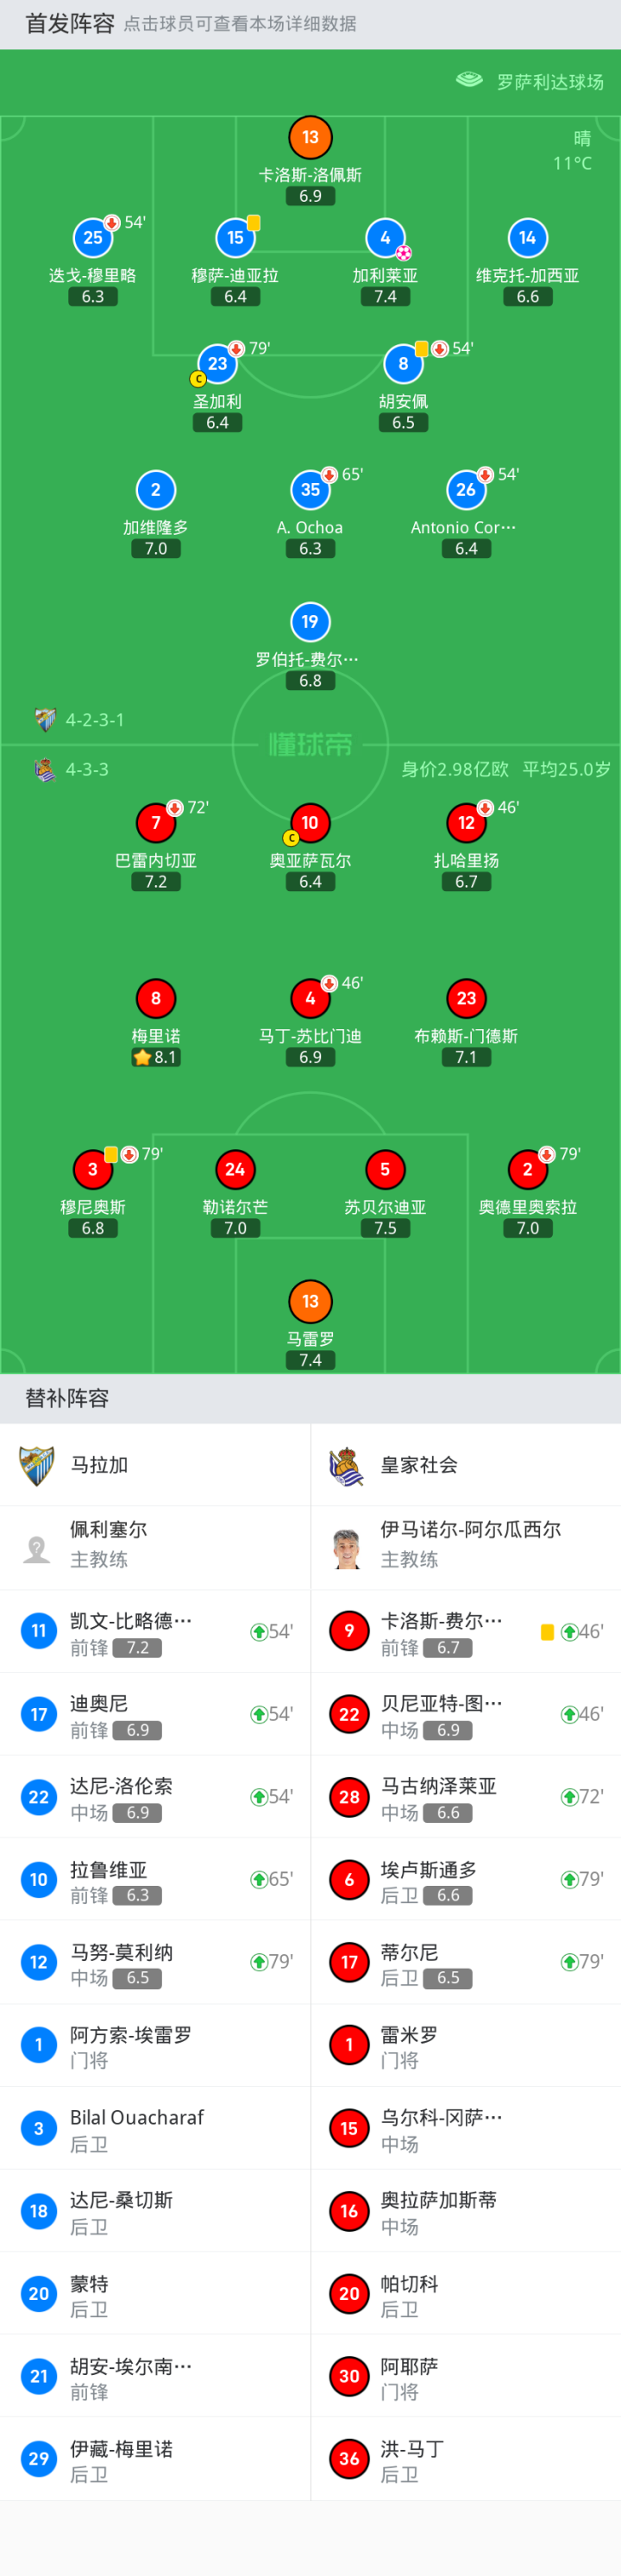The height and width of the screenshot is (2576, 621).
Task: Tap Málaga crest beside 4-2-3-1 formation
Action: point(45,719)
